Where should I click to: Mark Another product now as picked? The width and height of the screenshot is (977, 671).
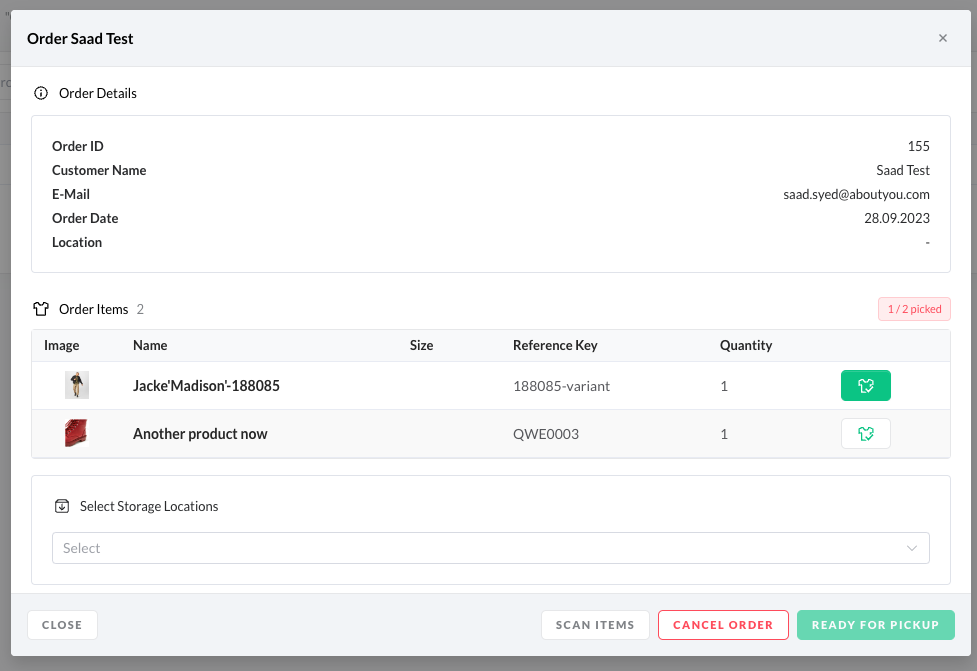pyautogui.click(x=865, y=433)
